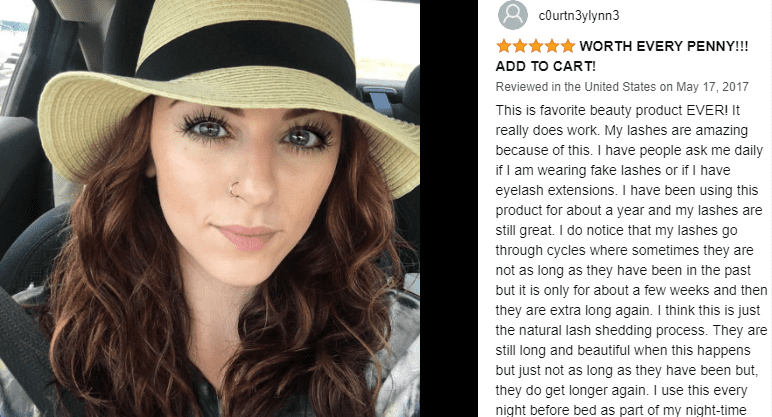This screenshot has height=417, width=772.
Task: Select the second orange rating star
Action: [x=520, y=46]
